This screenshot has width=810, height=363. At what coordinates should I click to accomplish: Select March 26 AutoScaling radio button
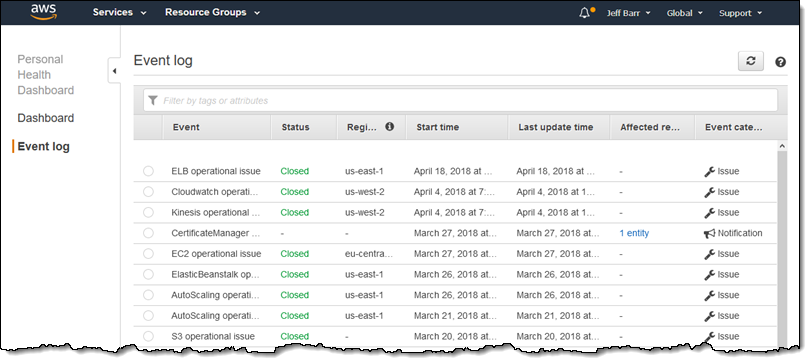pyautogui.click(x=148, y=295)
